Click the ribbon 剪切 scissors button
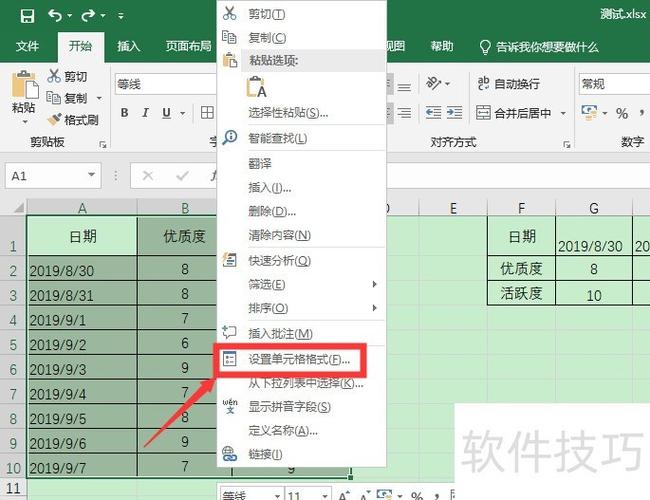The width and height of the screenshot is (650, 500). [67, 76]
